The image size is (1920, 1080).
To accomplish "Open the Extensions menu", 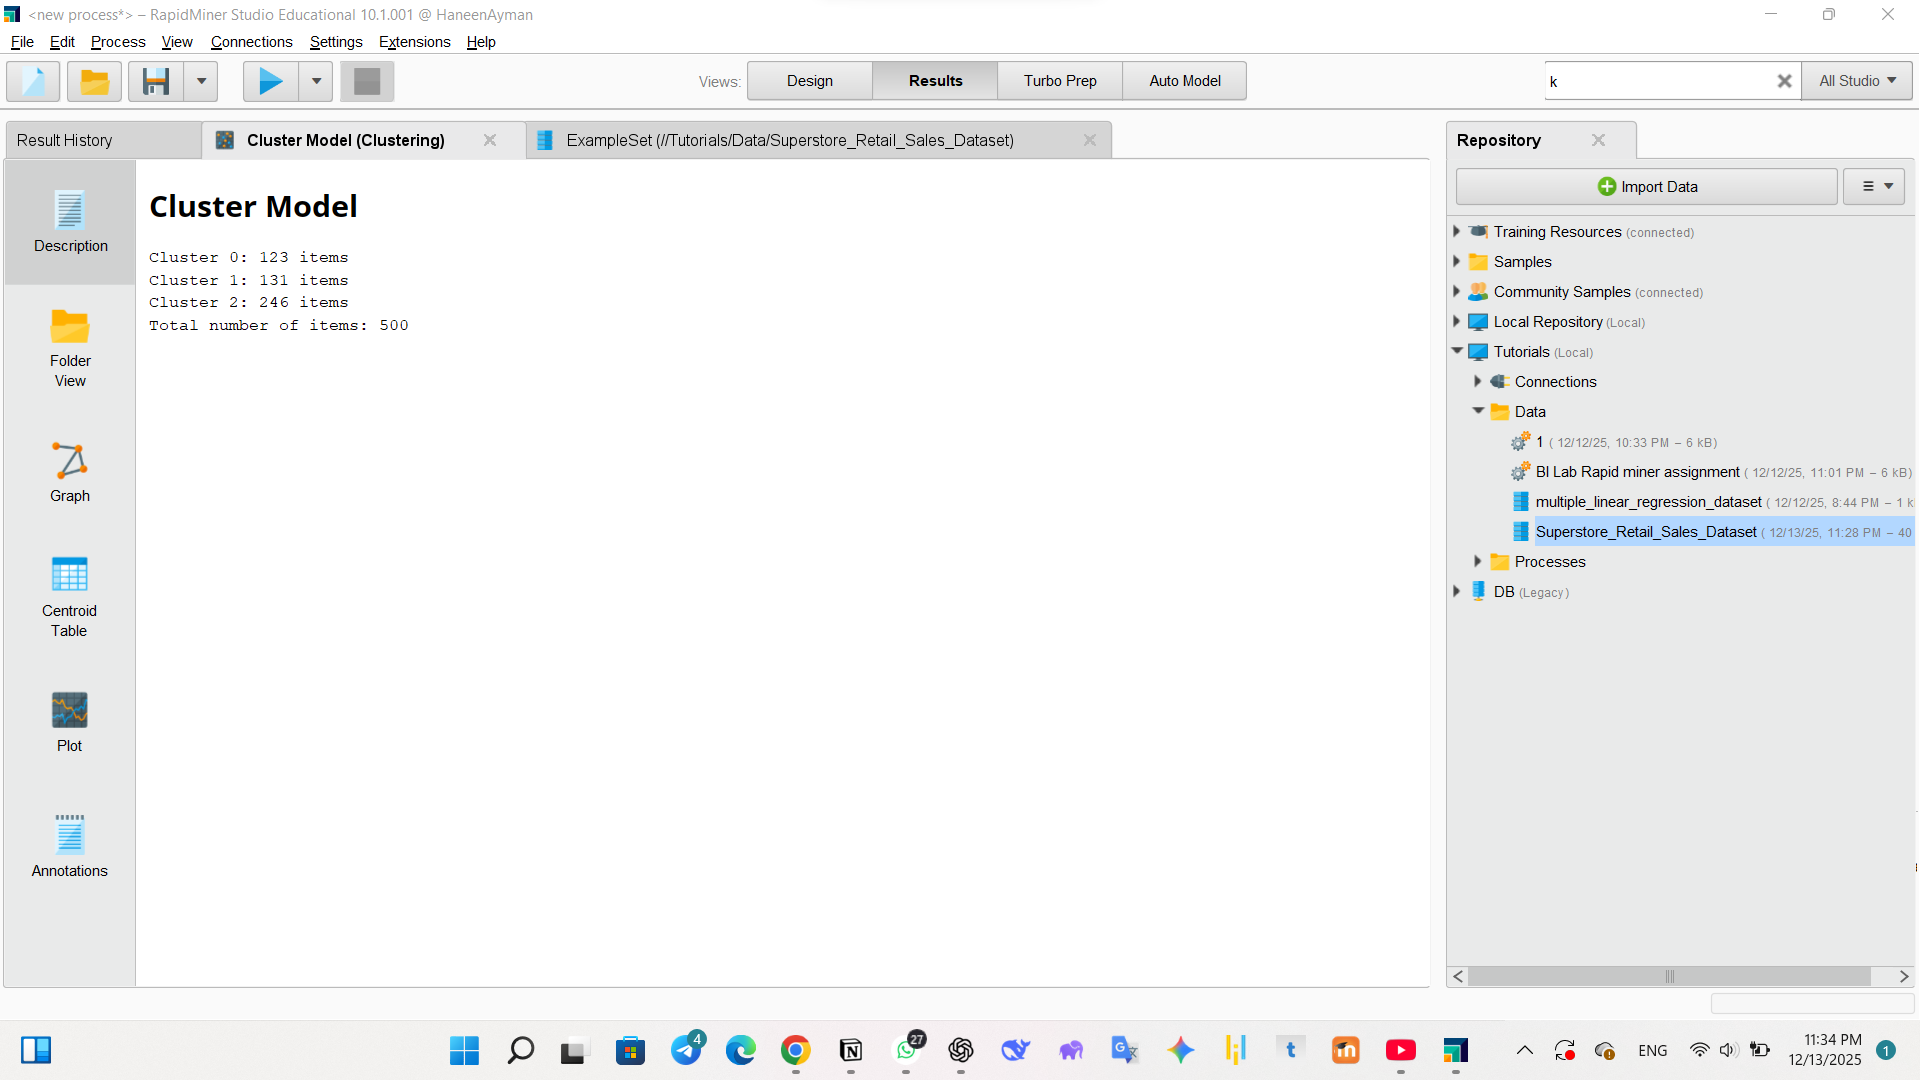I will (414, 42).
